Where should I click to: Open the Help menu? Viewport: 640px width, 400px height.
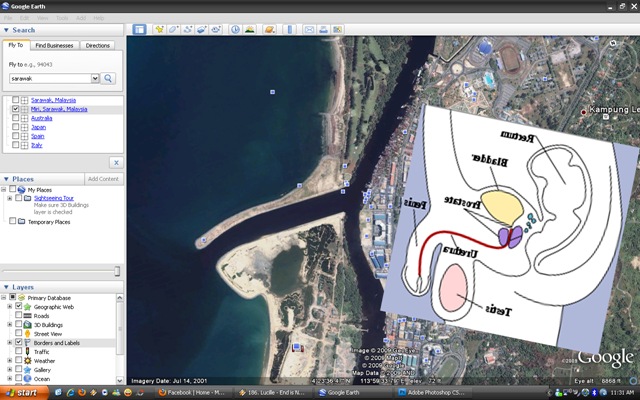click(98, 18)
